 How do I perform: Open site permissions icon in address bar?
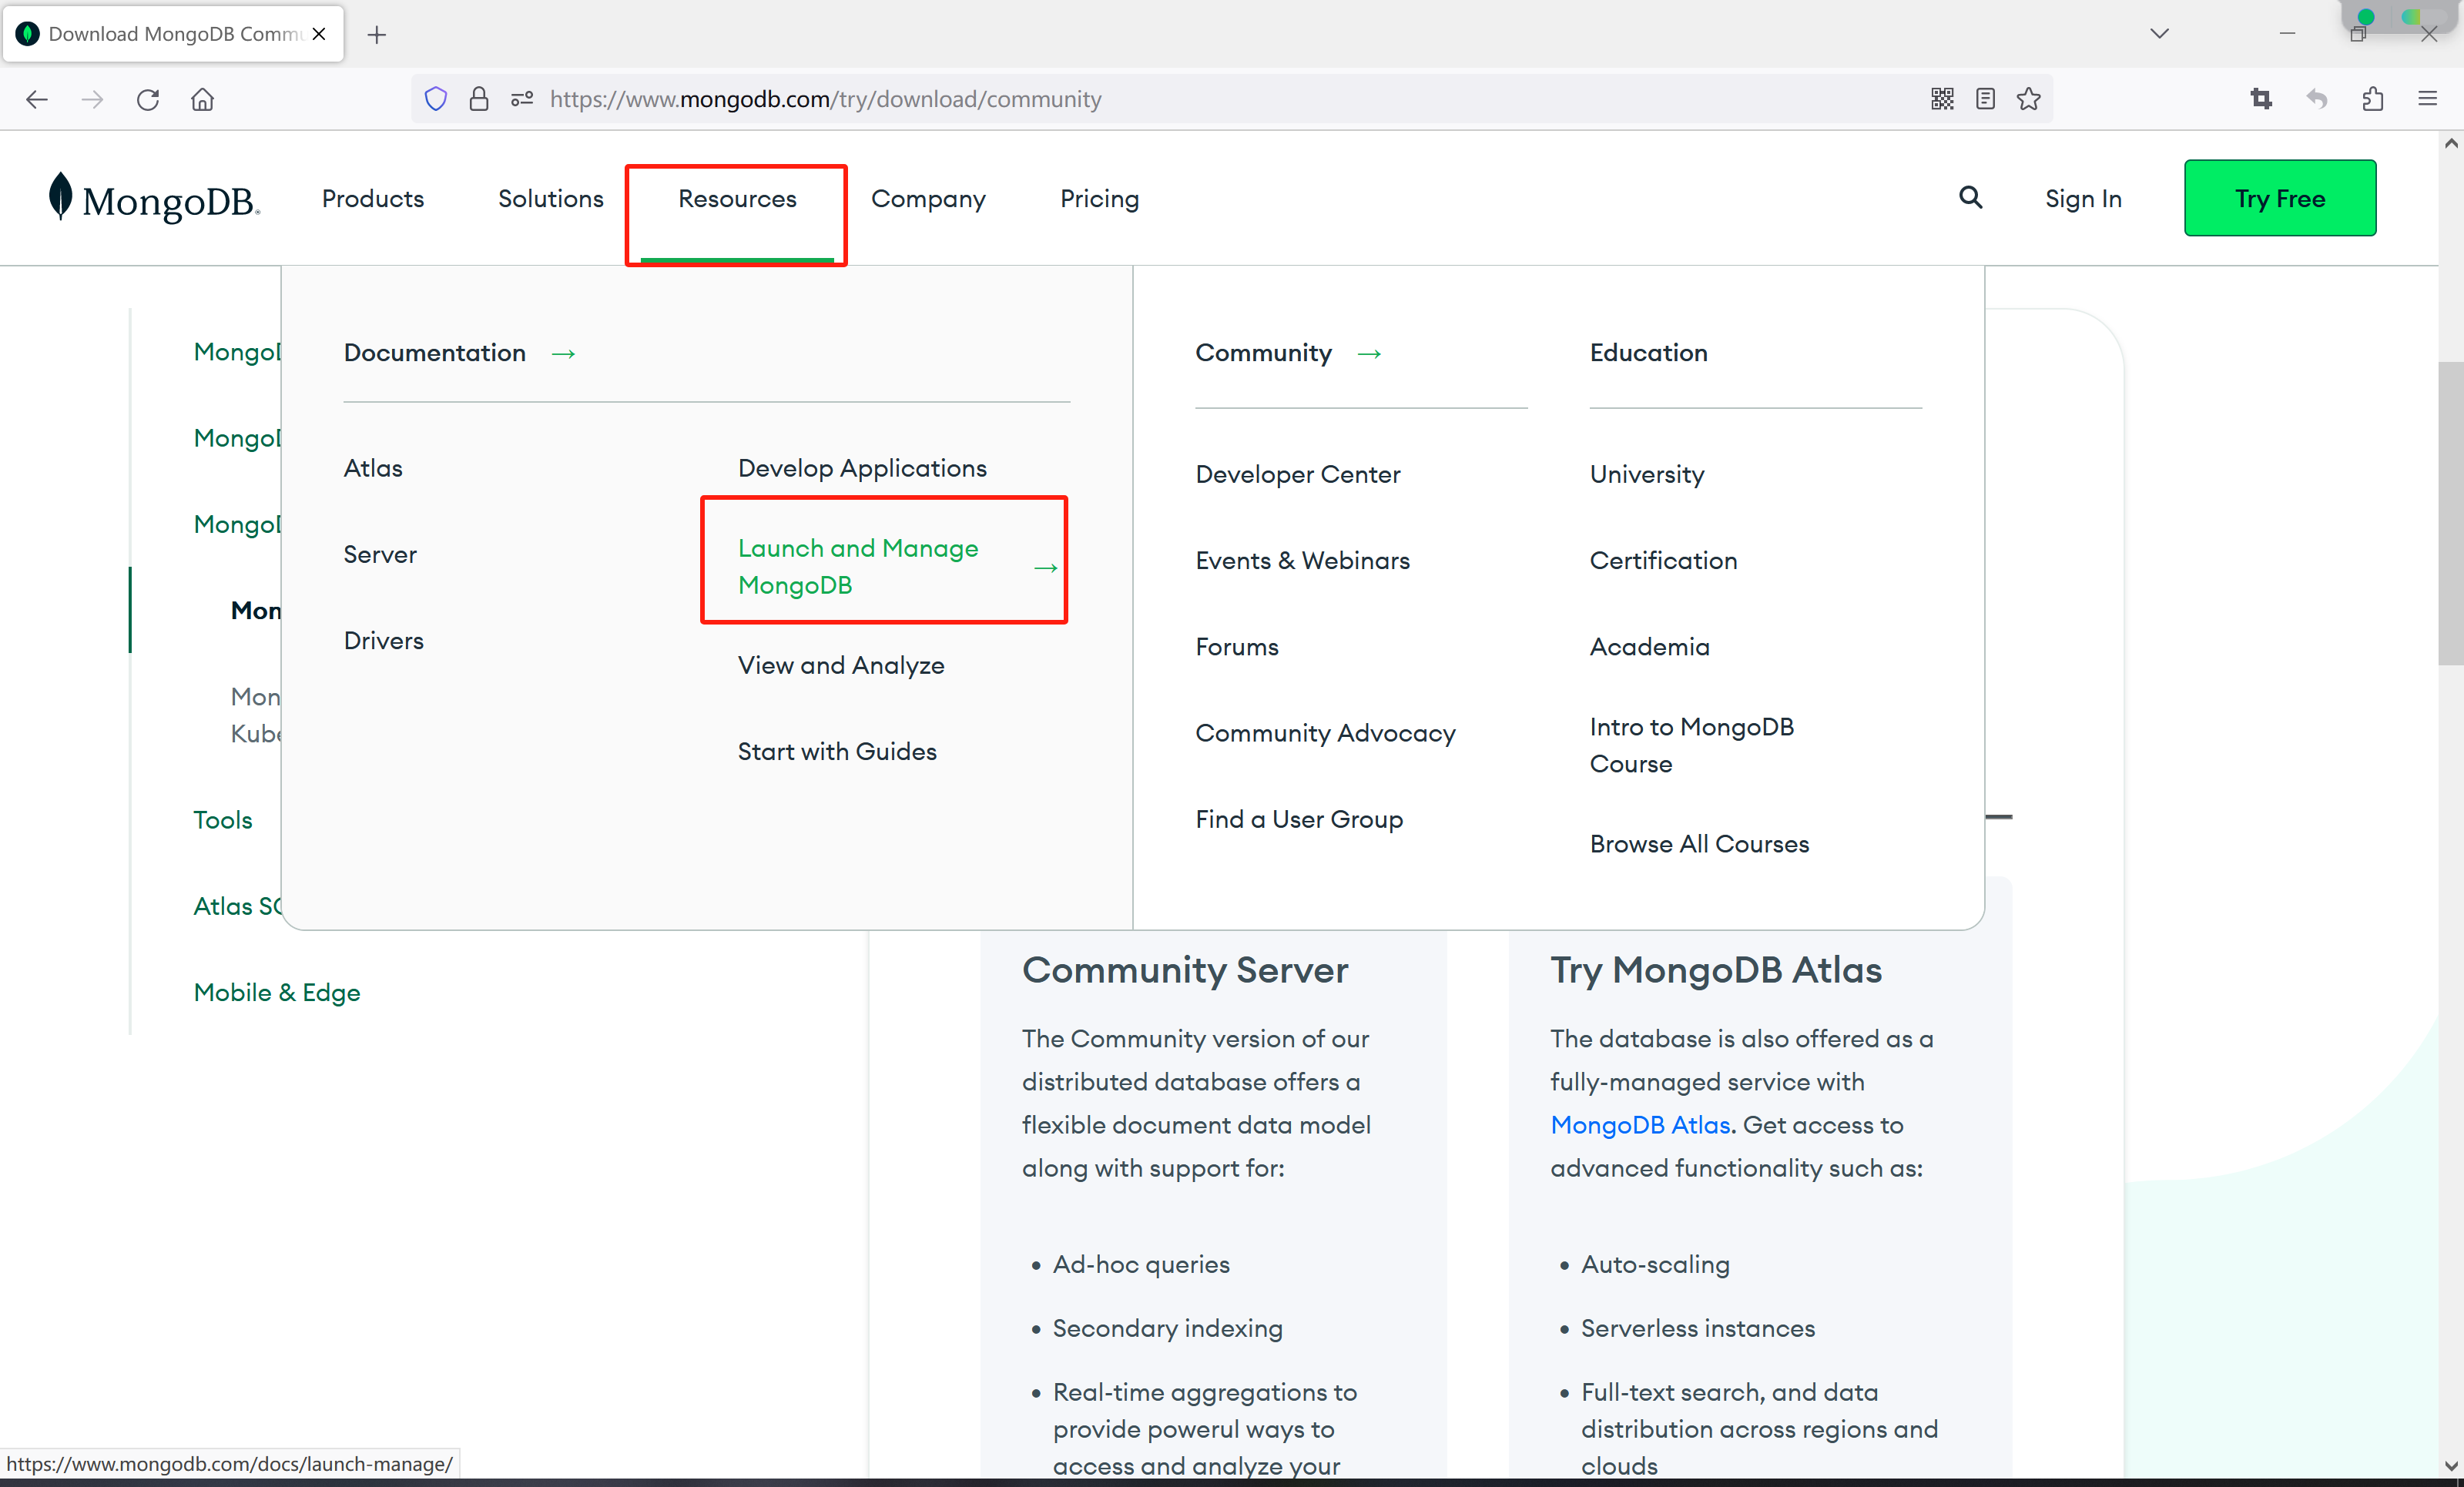(522, 99)
